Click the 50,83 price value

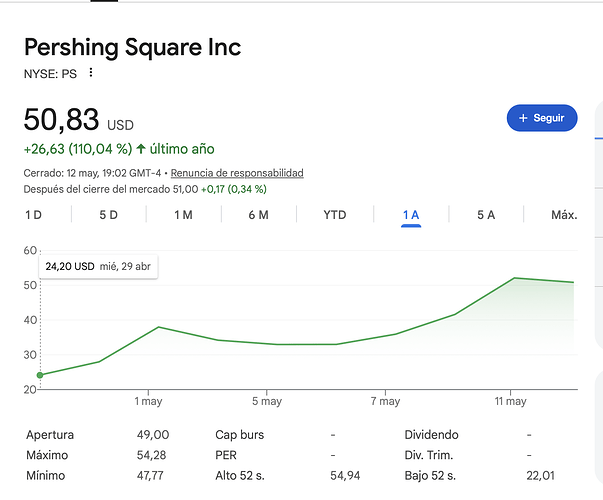(62, 120)
